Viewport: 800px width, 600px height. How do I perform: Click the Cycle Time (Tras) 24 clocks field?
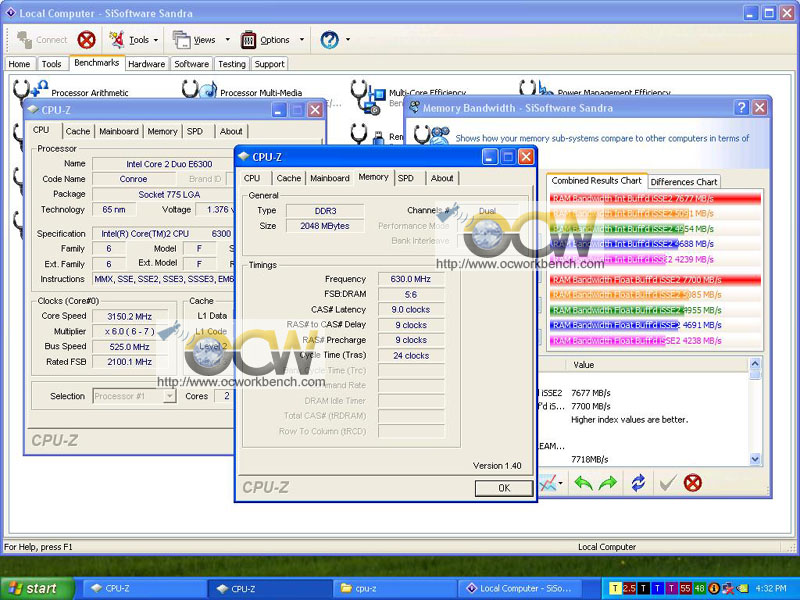click(411, 356)
